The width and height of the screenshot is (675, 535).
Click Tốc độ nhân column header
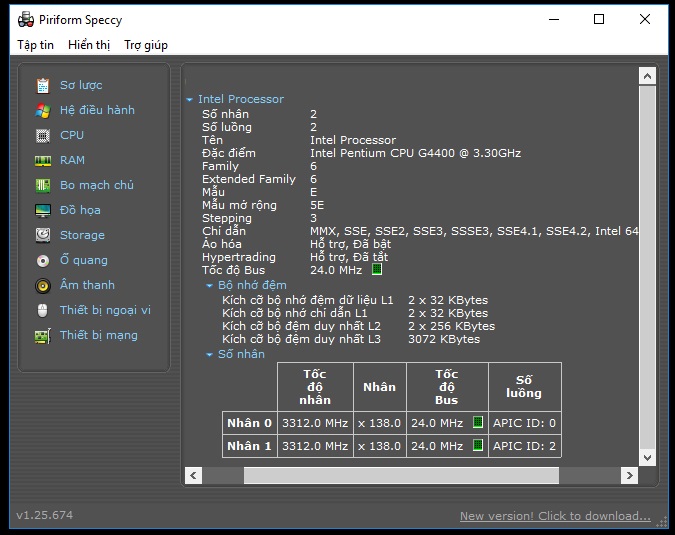coord(315,387)
